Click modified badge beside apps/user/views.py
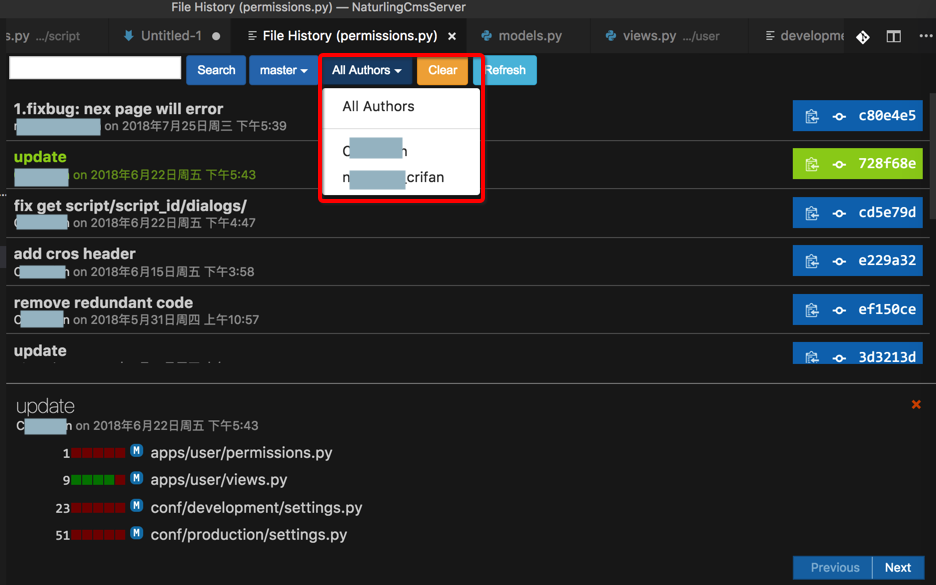Viewport: 936px width, 585px height. [137, 478]
